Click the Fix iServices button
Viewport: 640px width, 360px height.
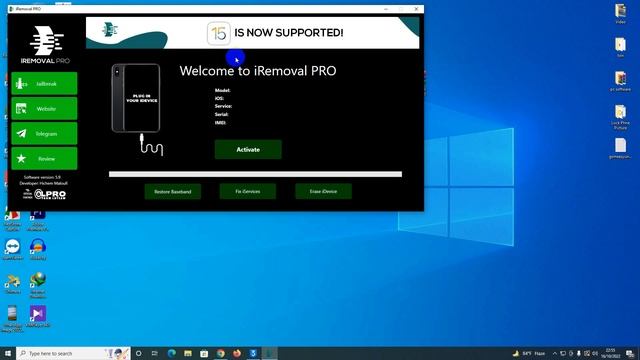coord(248,191)
